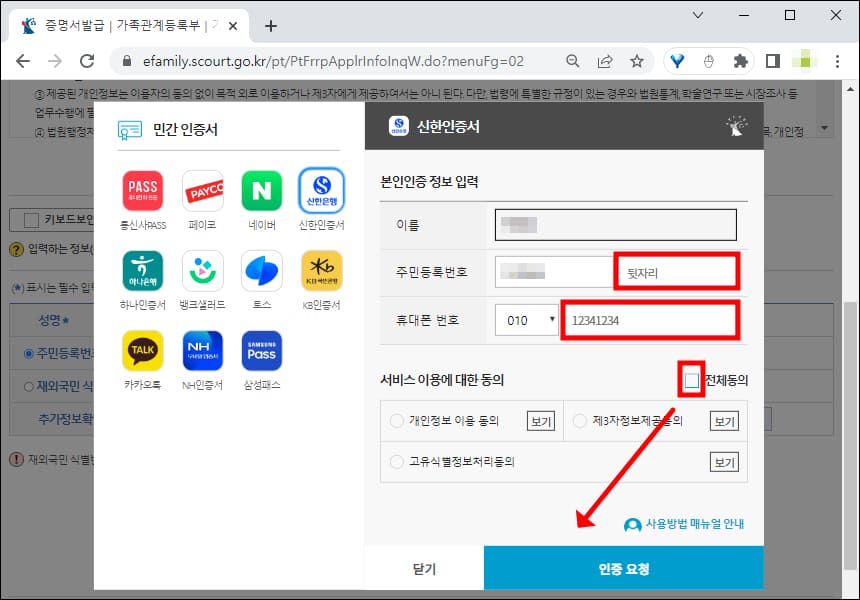The width and height of the screenshot is (860, 600).
Task: Click the 휴대폰 번호 input showing 12341234
Action: click(651, 319)
